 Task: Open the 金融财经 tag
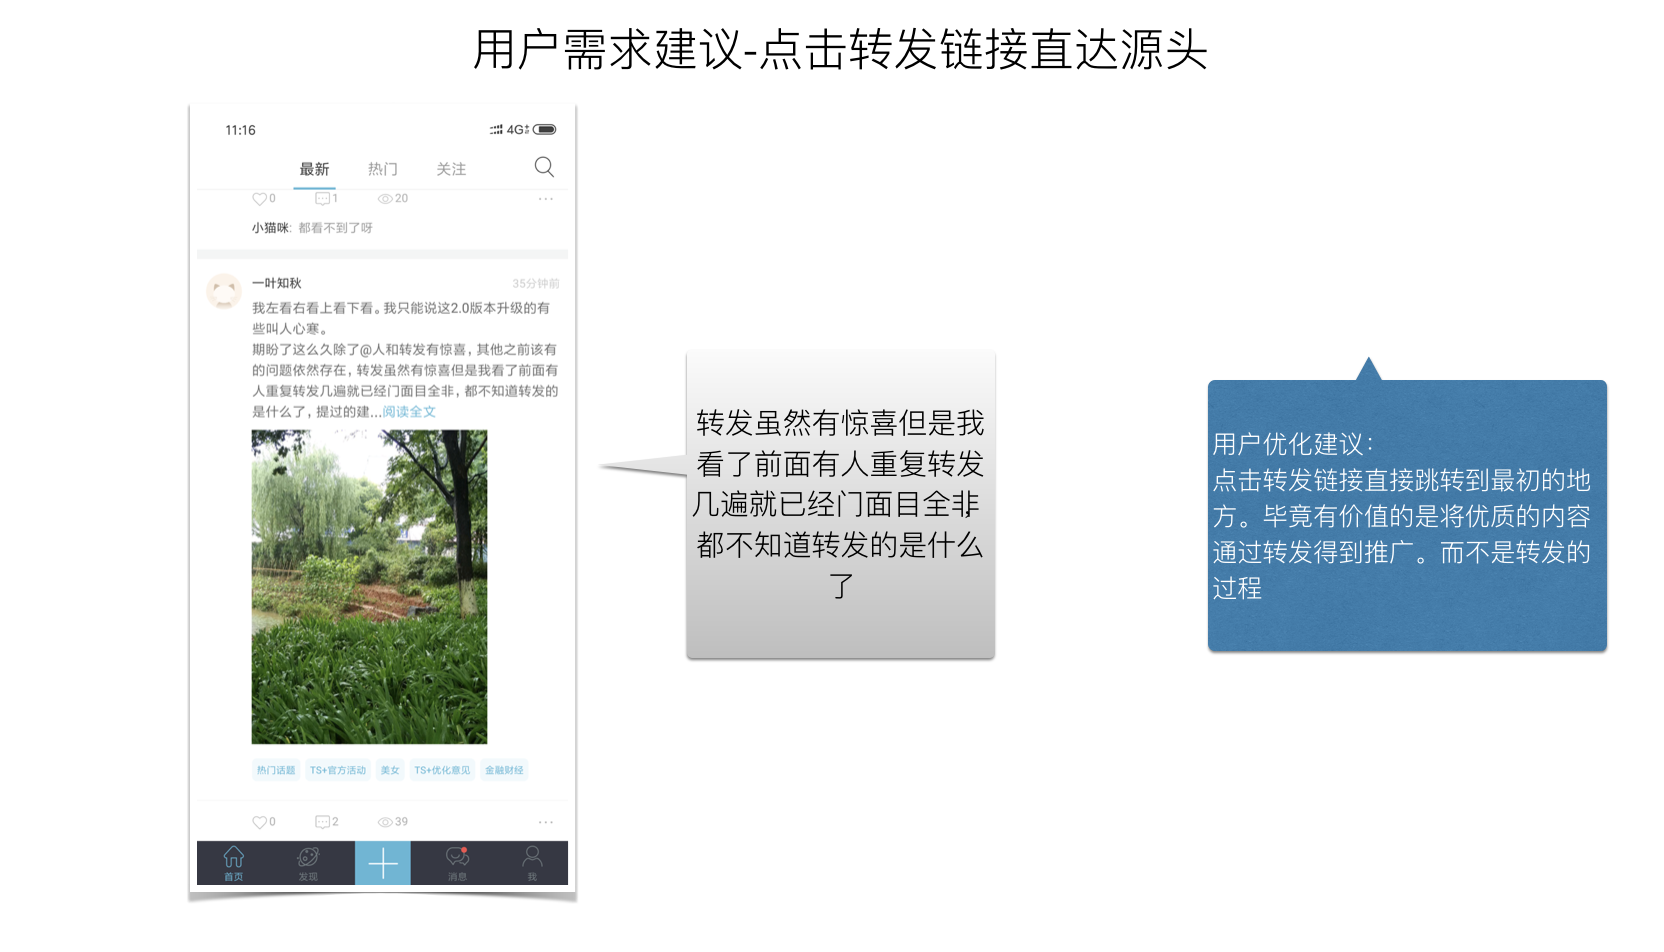click(504, 770)
